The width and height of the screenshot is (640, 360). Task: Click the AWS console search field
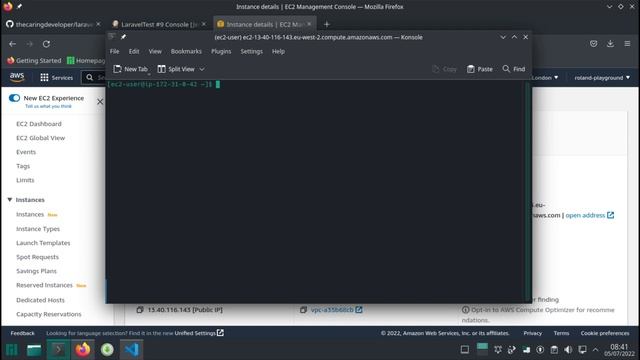pos(94,77)
